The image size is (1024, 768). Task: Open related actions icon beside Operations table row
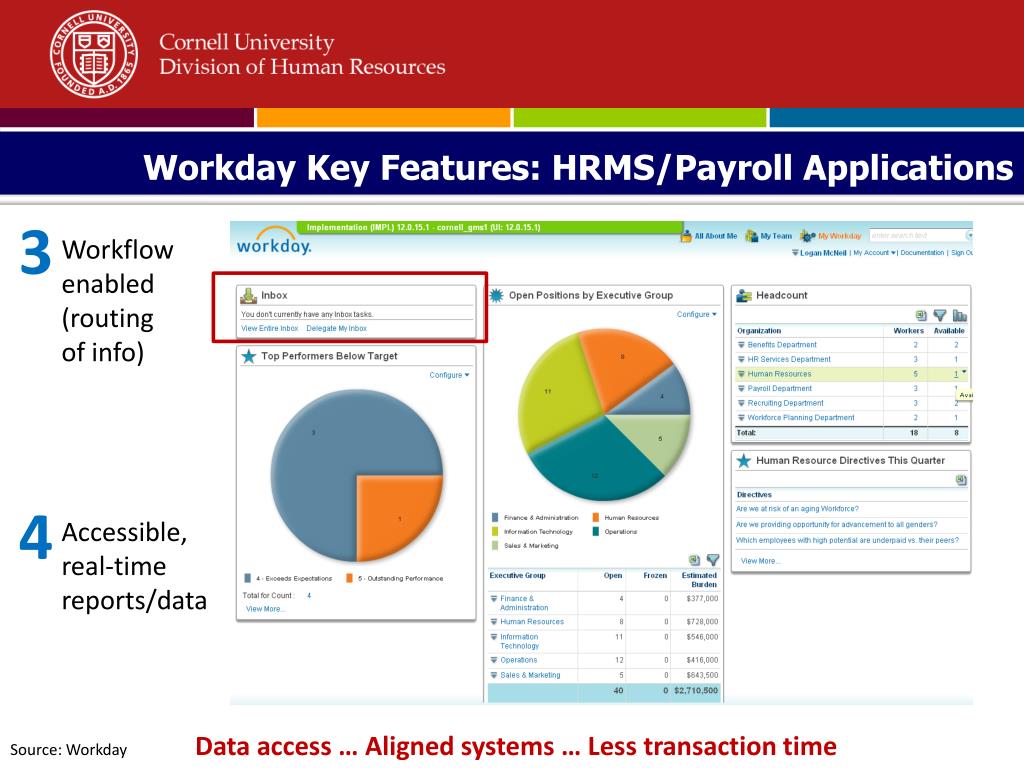[x=494, y=660]
